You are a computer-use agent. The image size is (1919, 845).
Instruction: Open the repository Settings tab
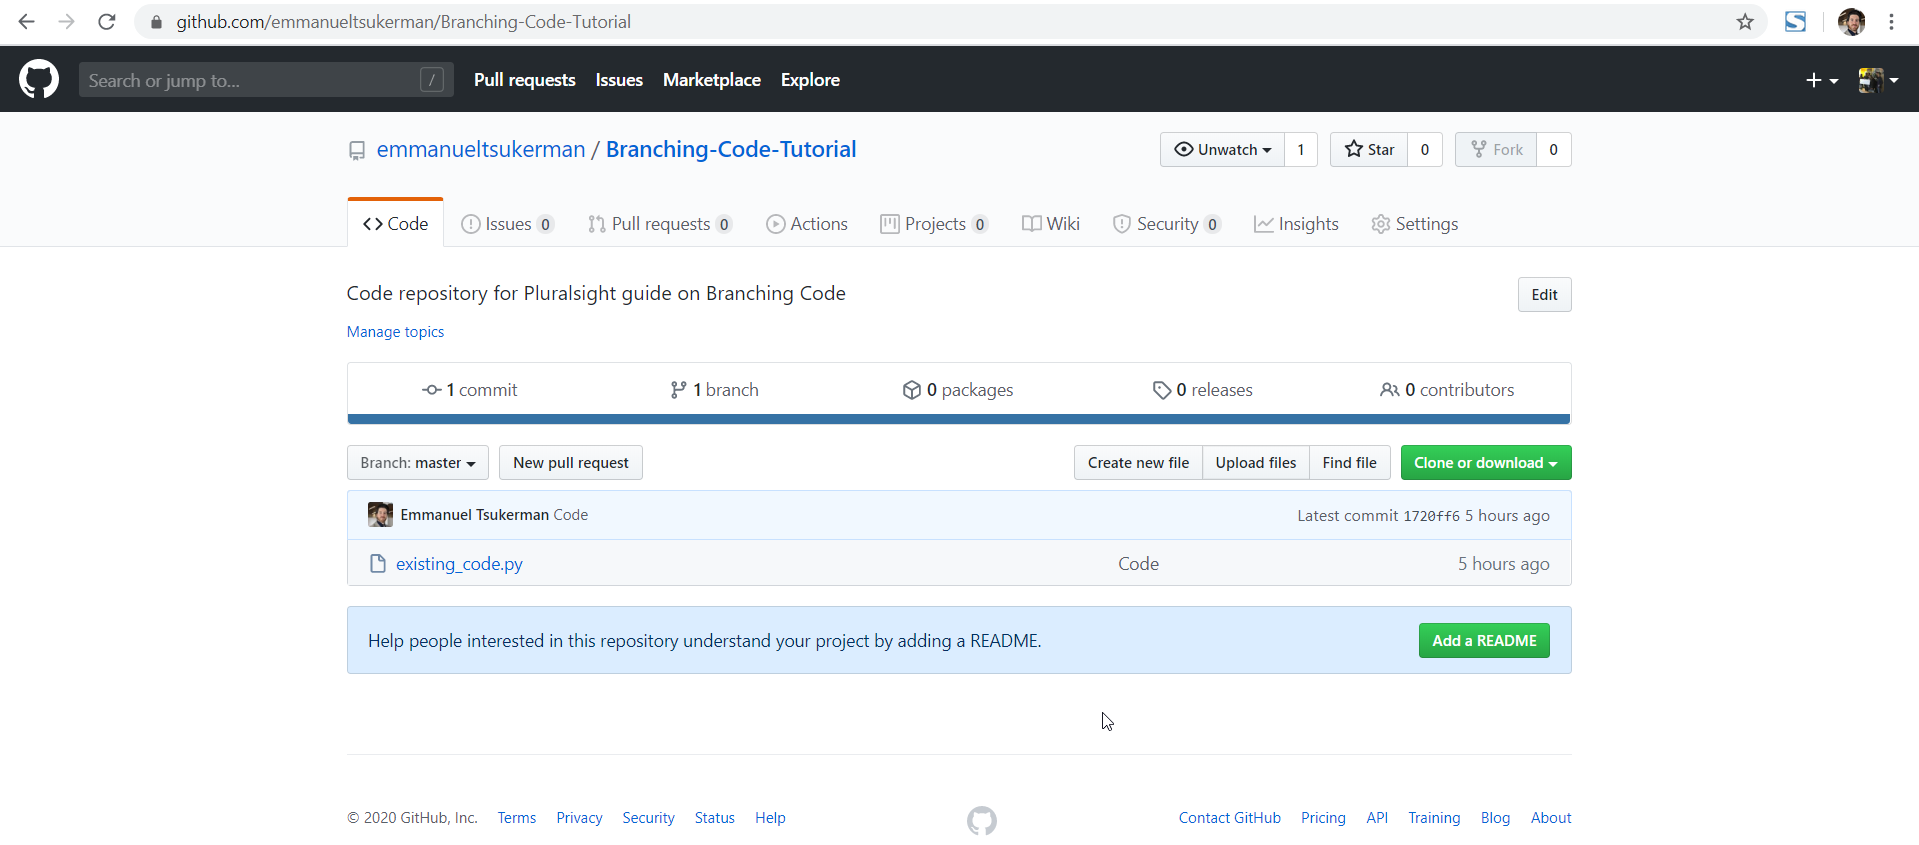point(1415,224)
